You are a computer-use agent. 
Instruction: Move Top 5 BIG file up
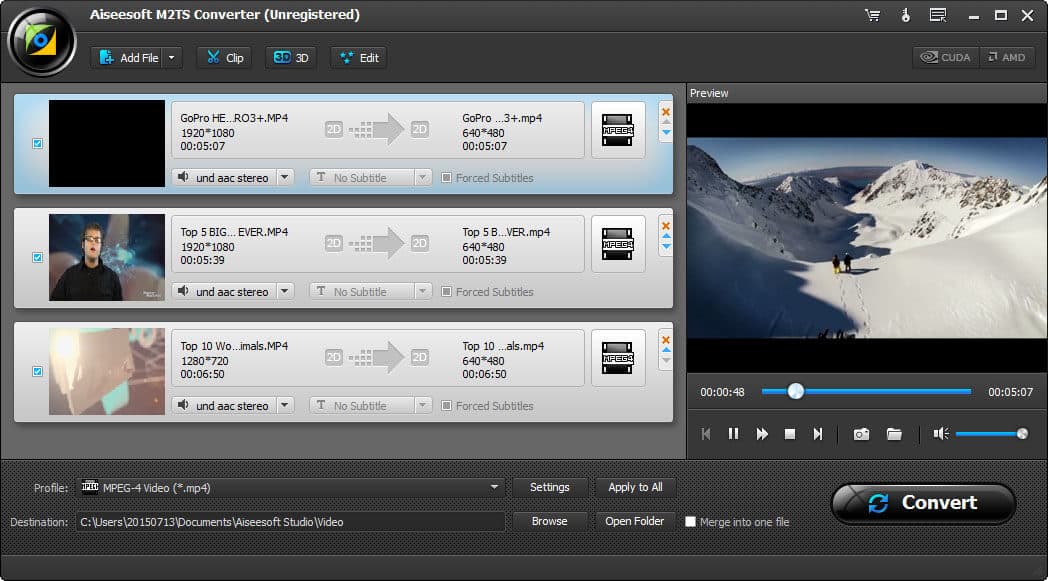(666, 236)
